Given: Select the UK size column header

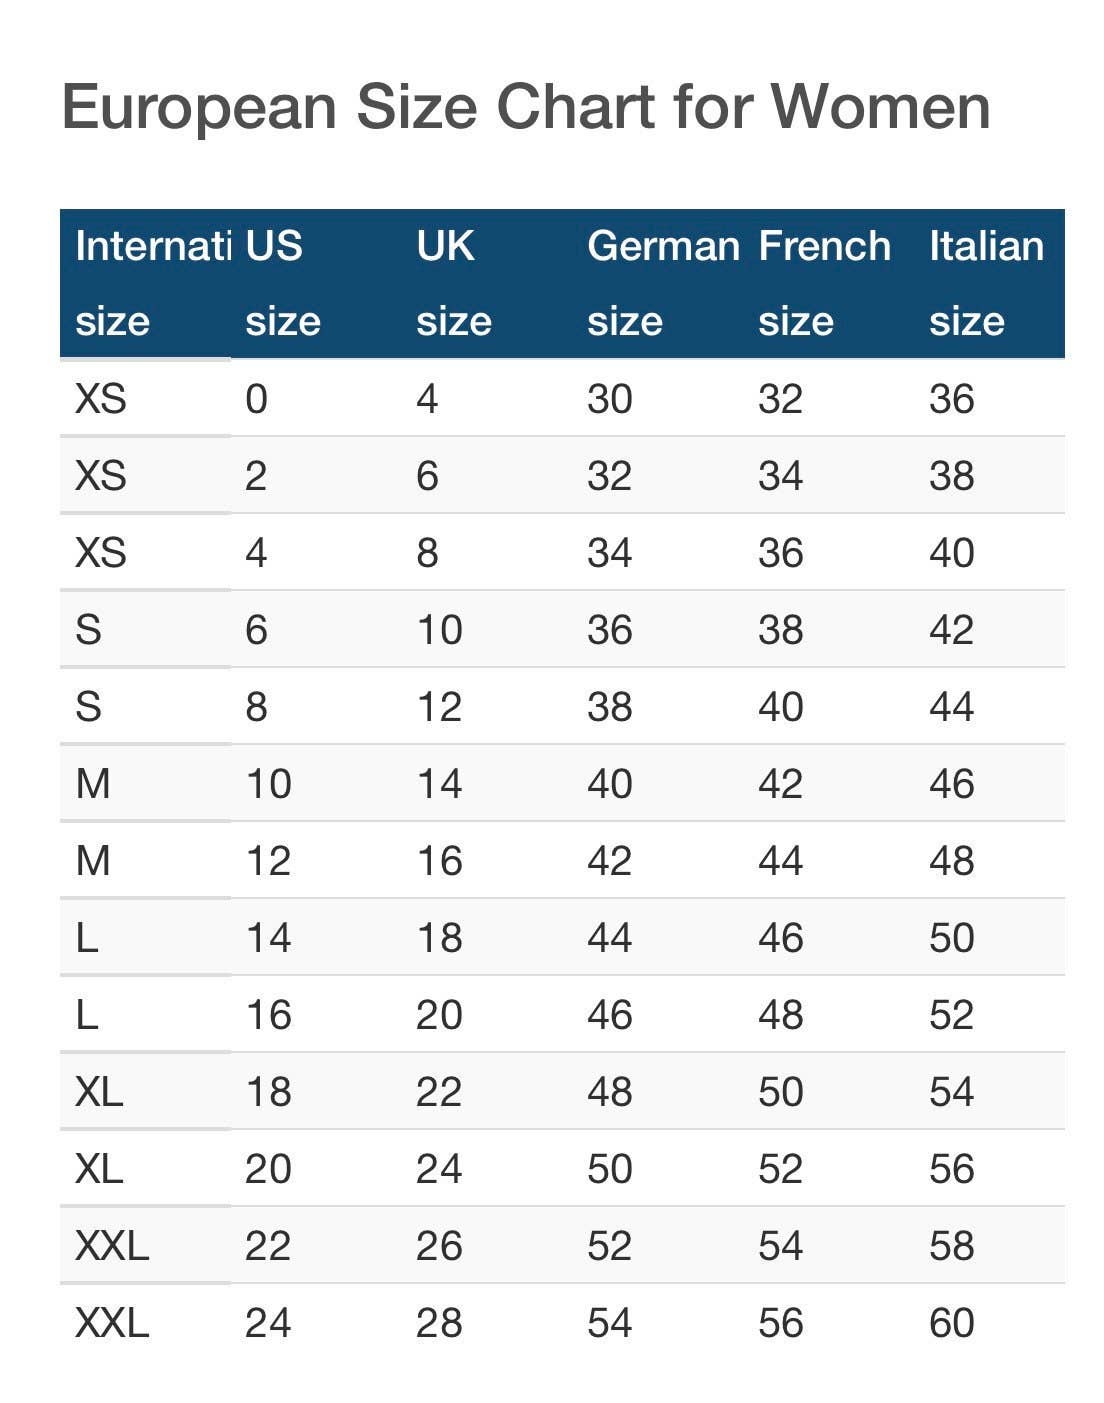Looking at the screenshot, I should coord(454,283).
